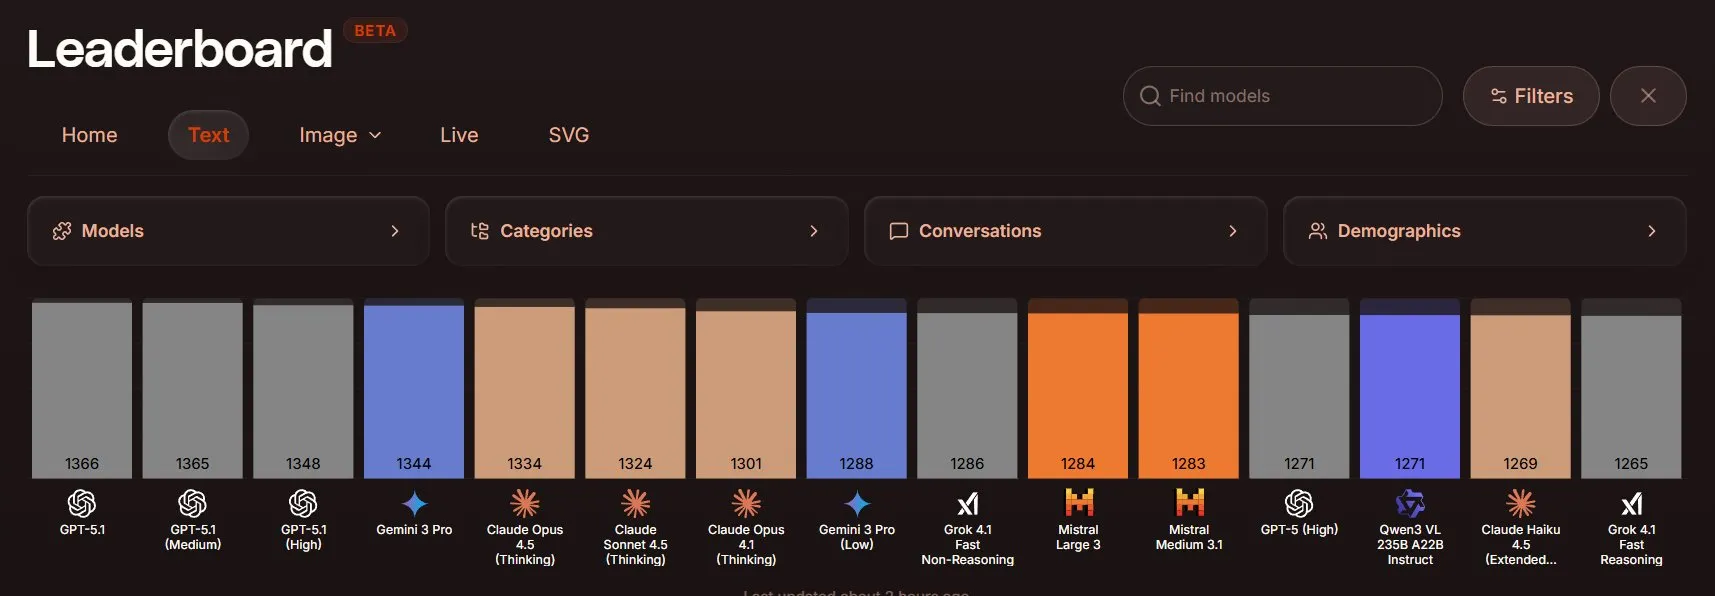1715x596 pixels.
Task: Click the chat bubble icon on Conversations panel
Action: click(898, 231)
